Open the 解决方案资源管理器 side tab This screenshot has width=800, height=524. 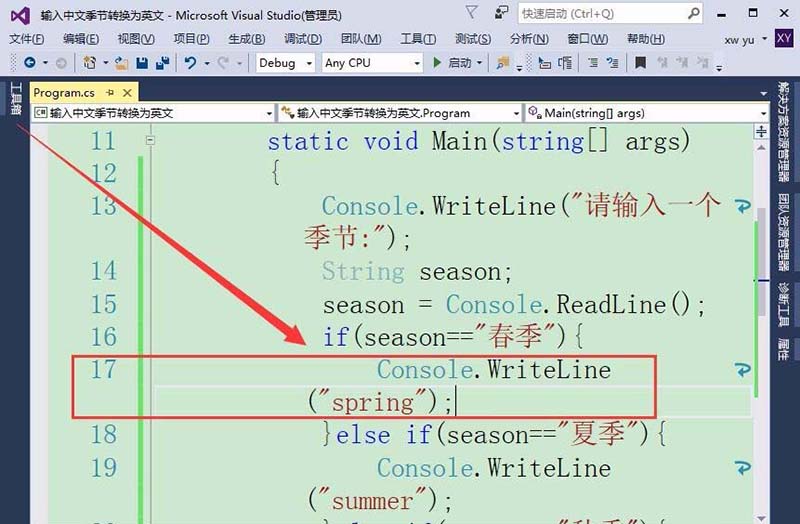tap(783, 131)
